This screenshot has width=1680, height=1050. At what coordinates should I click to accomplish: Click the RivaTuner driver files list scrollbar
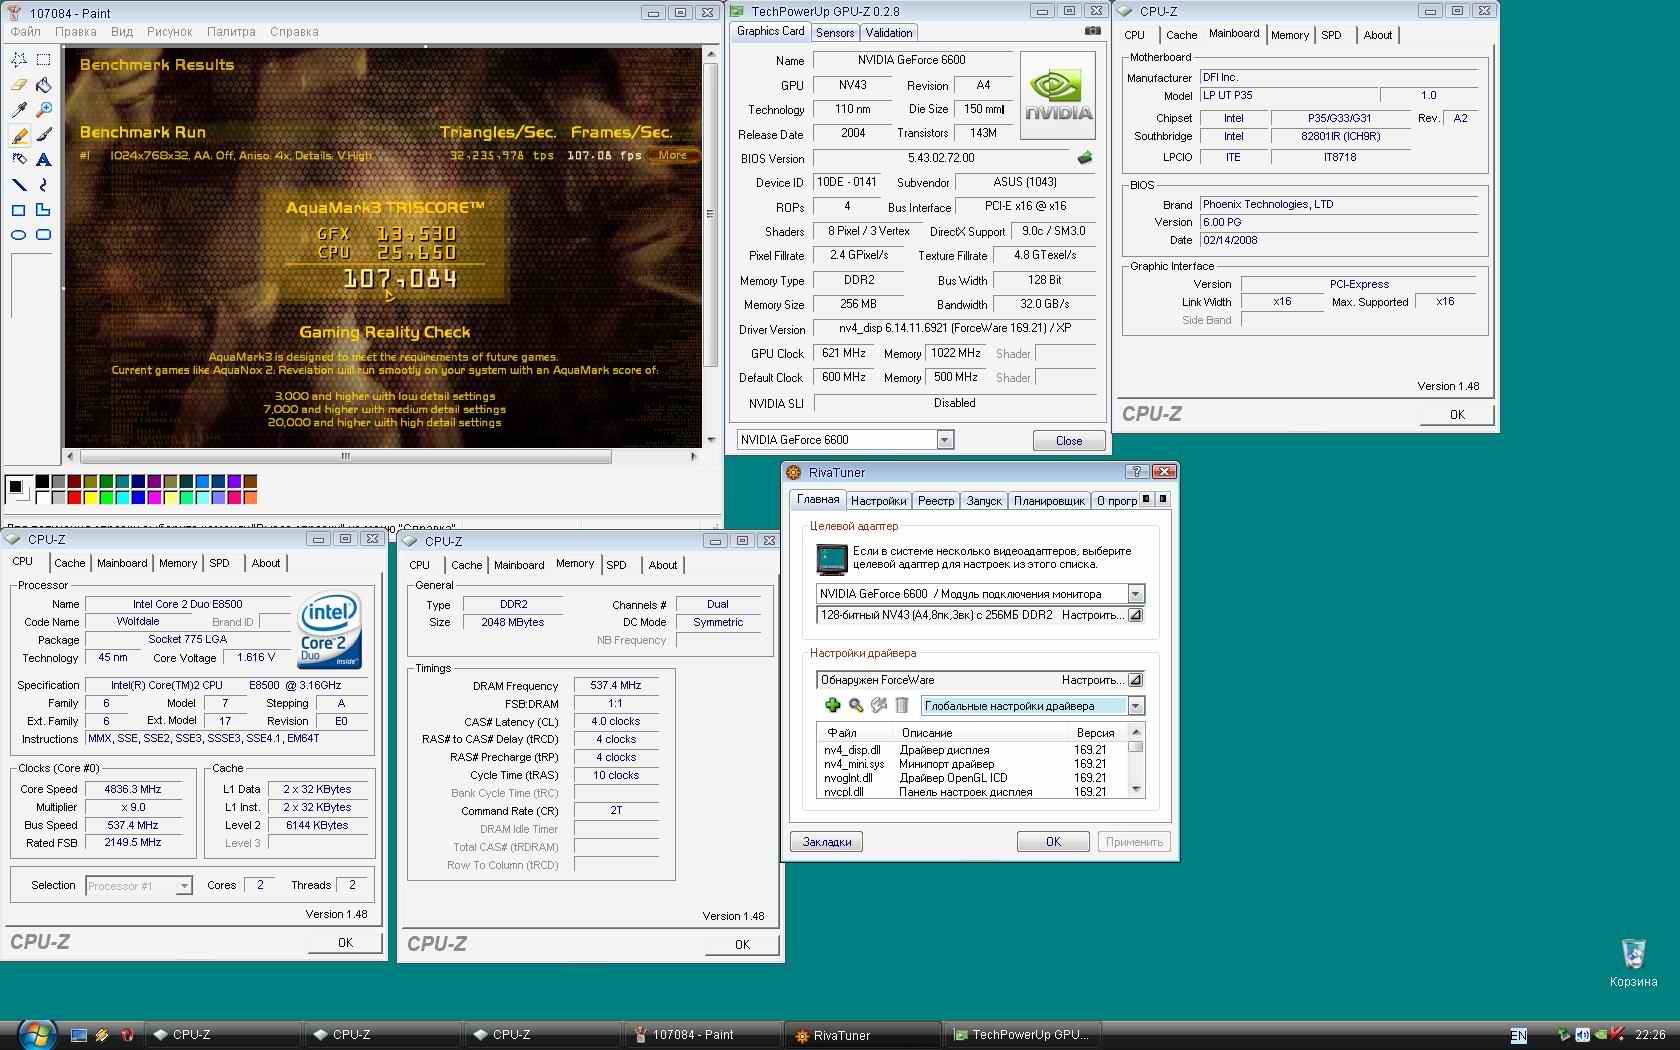(1136, 761)
